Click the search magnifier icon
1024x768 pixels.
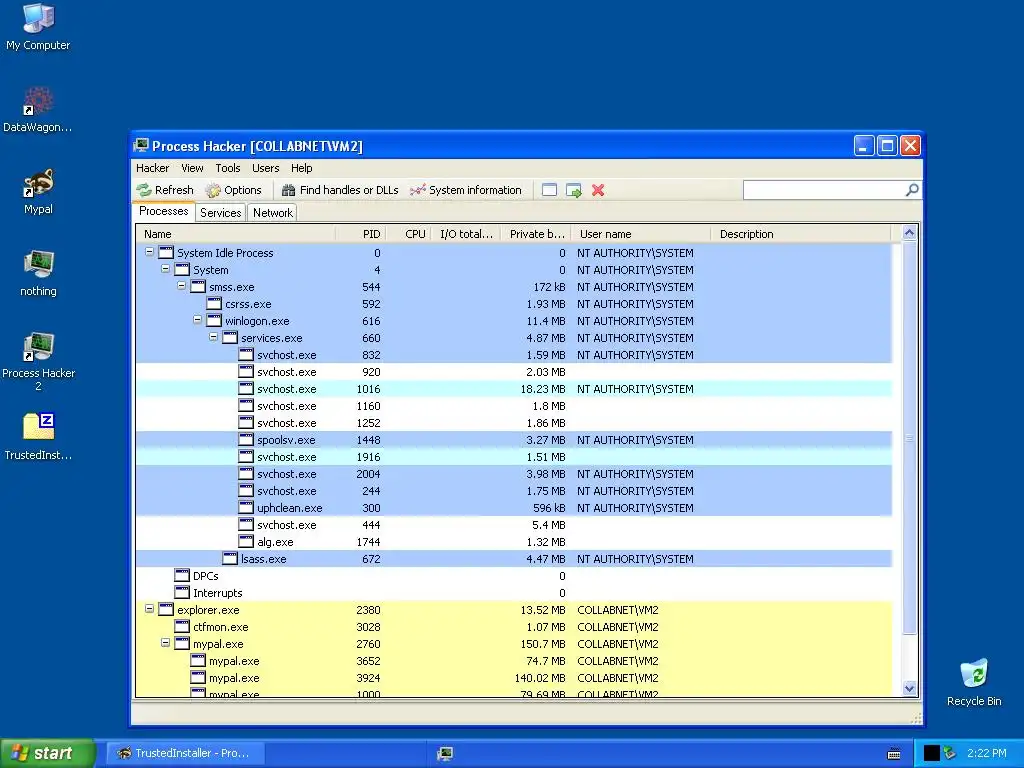[912, 190]
